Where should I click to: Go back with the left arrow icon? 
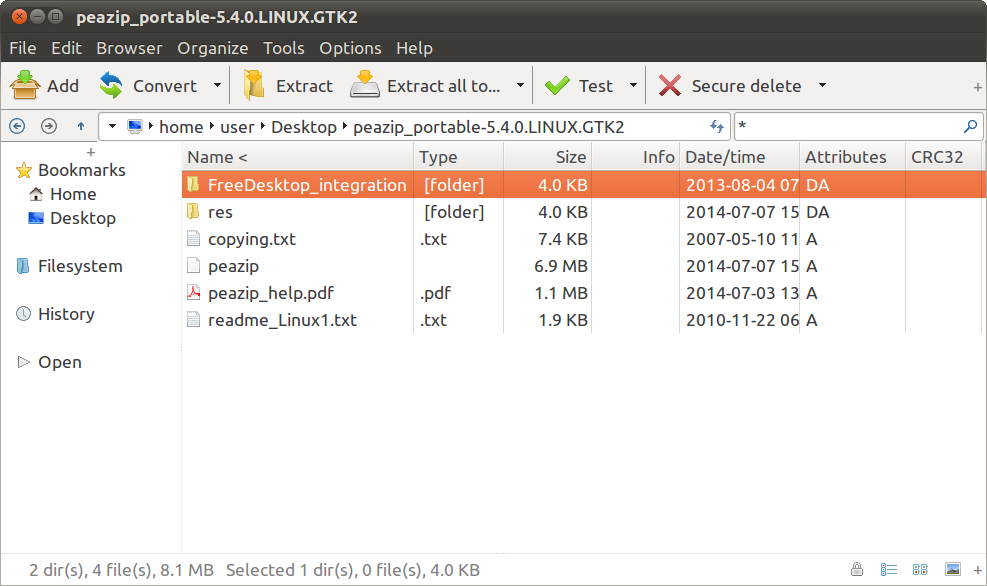point(18,127)
